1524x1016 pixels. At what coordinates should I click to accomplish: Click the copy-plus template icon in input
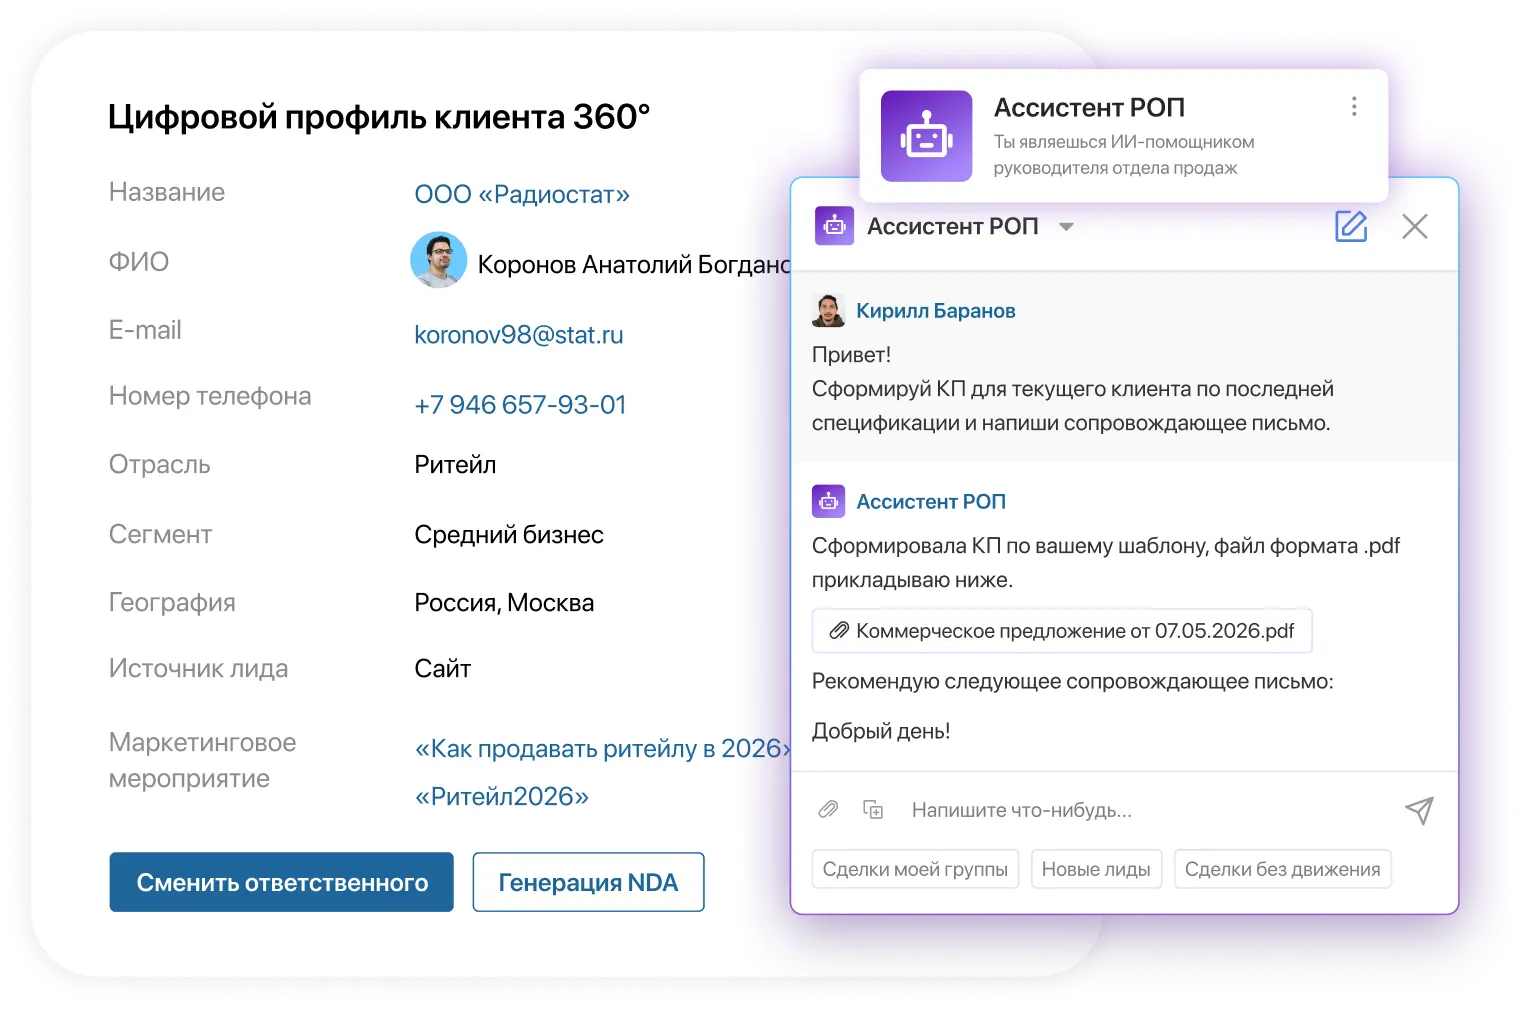point(873,809)
